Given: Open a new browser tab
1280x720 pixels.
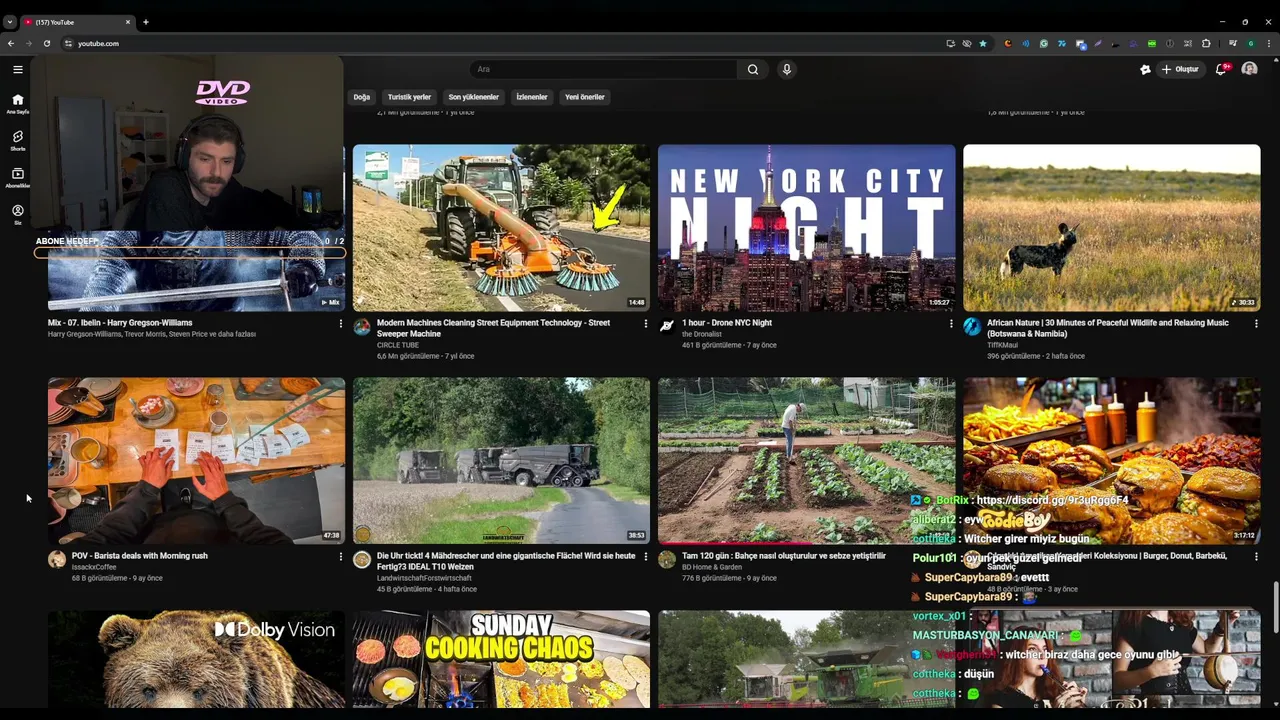Looking at the screenshot, I should [146, 22].
